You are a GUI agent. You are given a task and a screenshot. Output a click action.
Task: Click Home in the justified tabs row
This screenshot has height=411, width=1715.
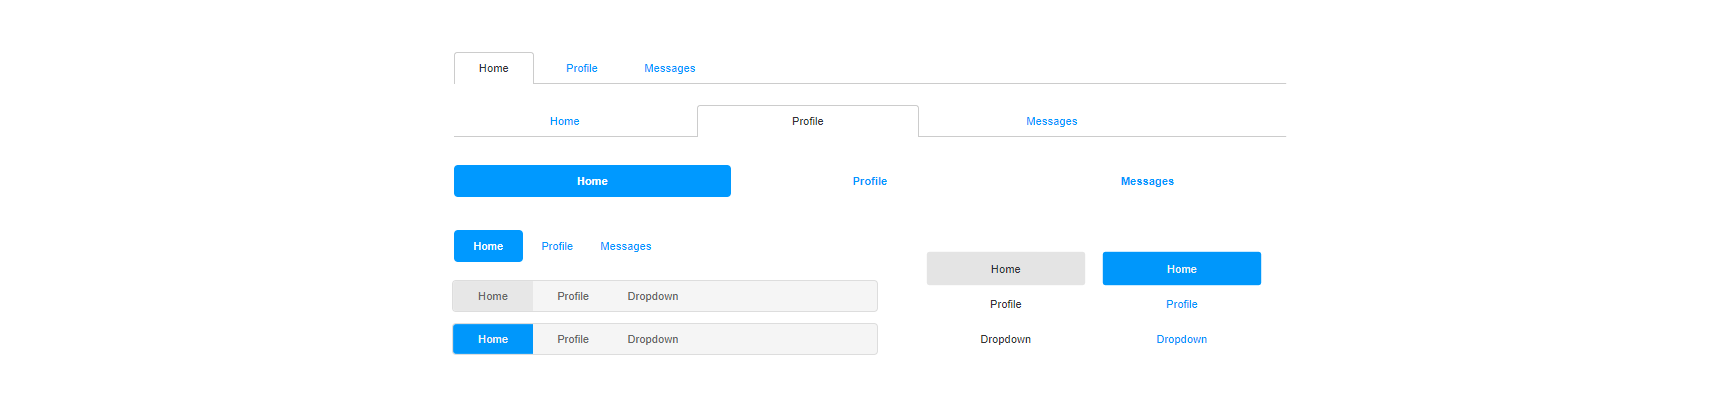[564, 121]
